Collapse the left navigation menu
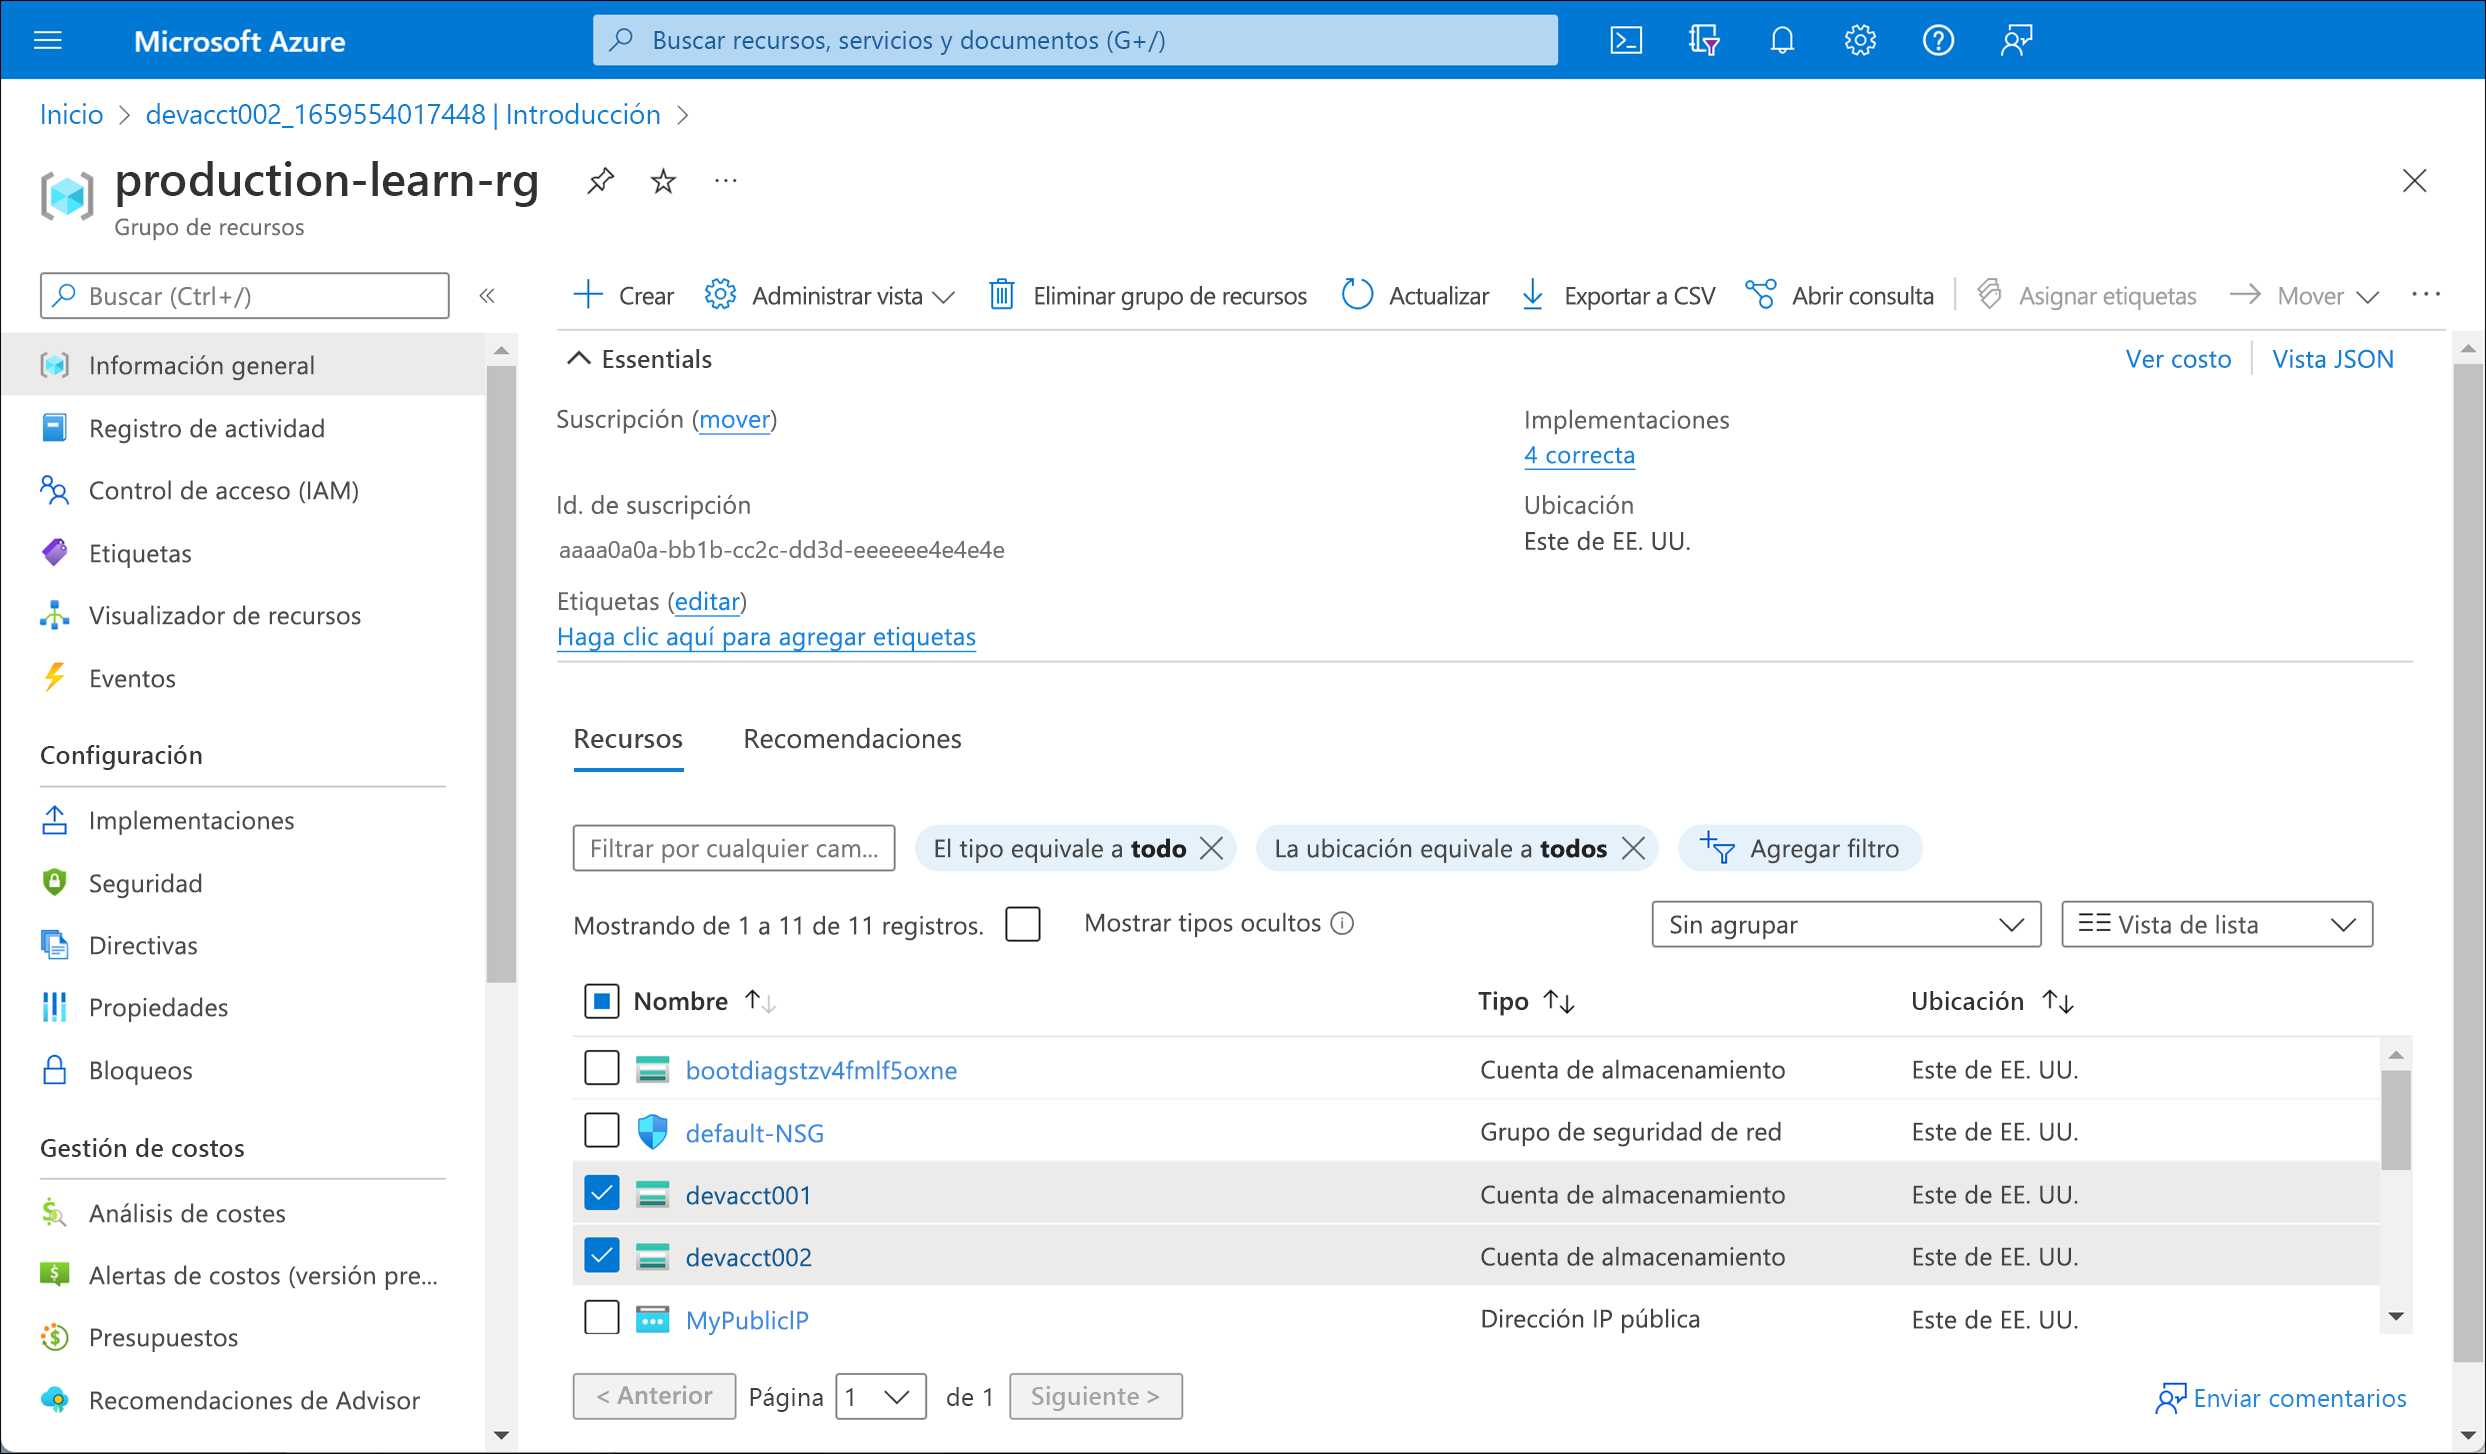Image resolution: width=2486 pixels, height=1454 pixels. click(487, 296)
